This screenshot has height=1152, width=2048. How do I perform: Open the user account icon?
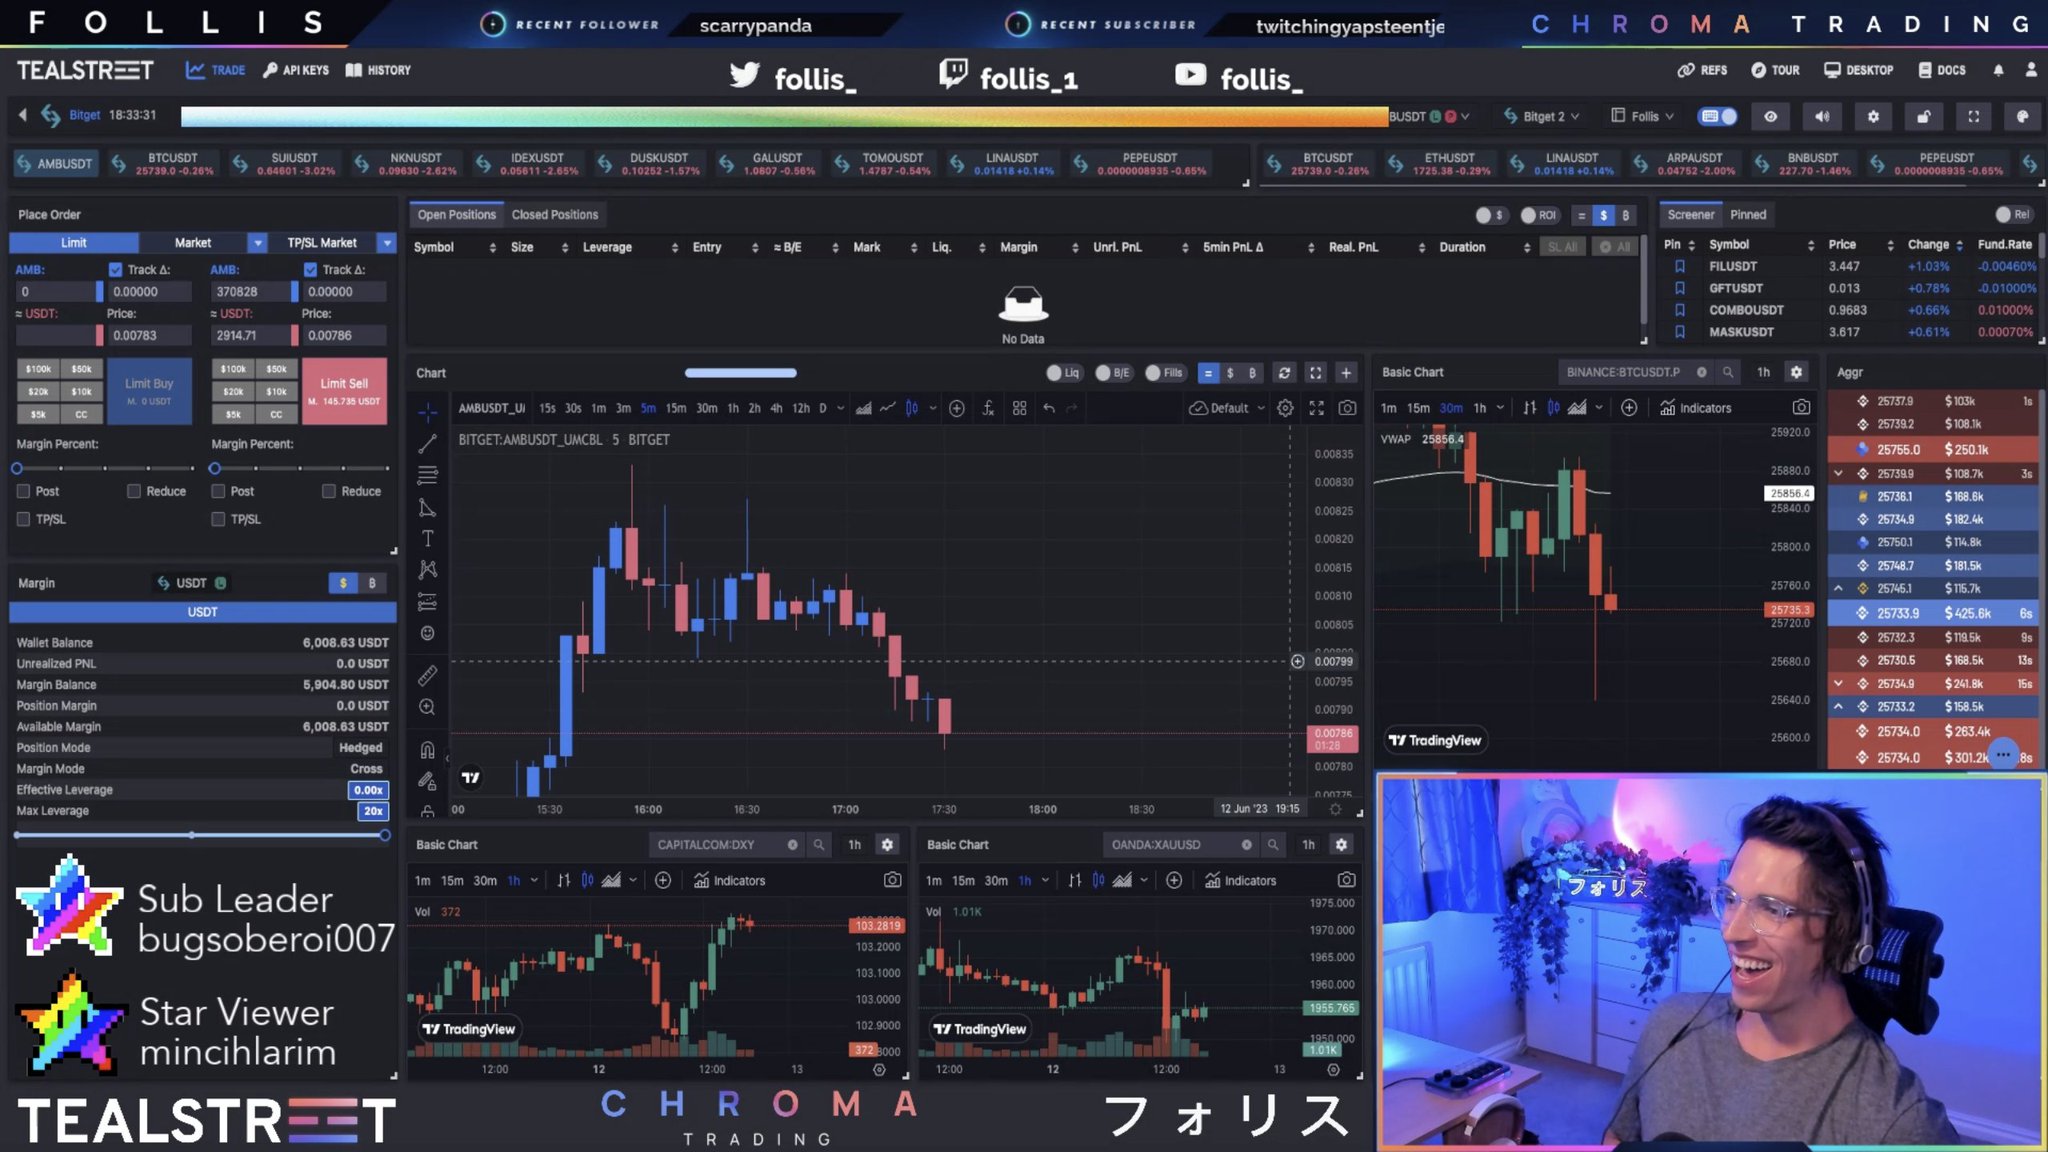coord(2031,70)
